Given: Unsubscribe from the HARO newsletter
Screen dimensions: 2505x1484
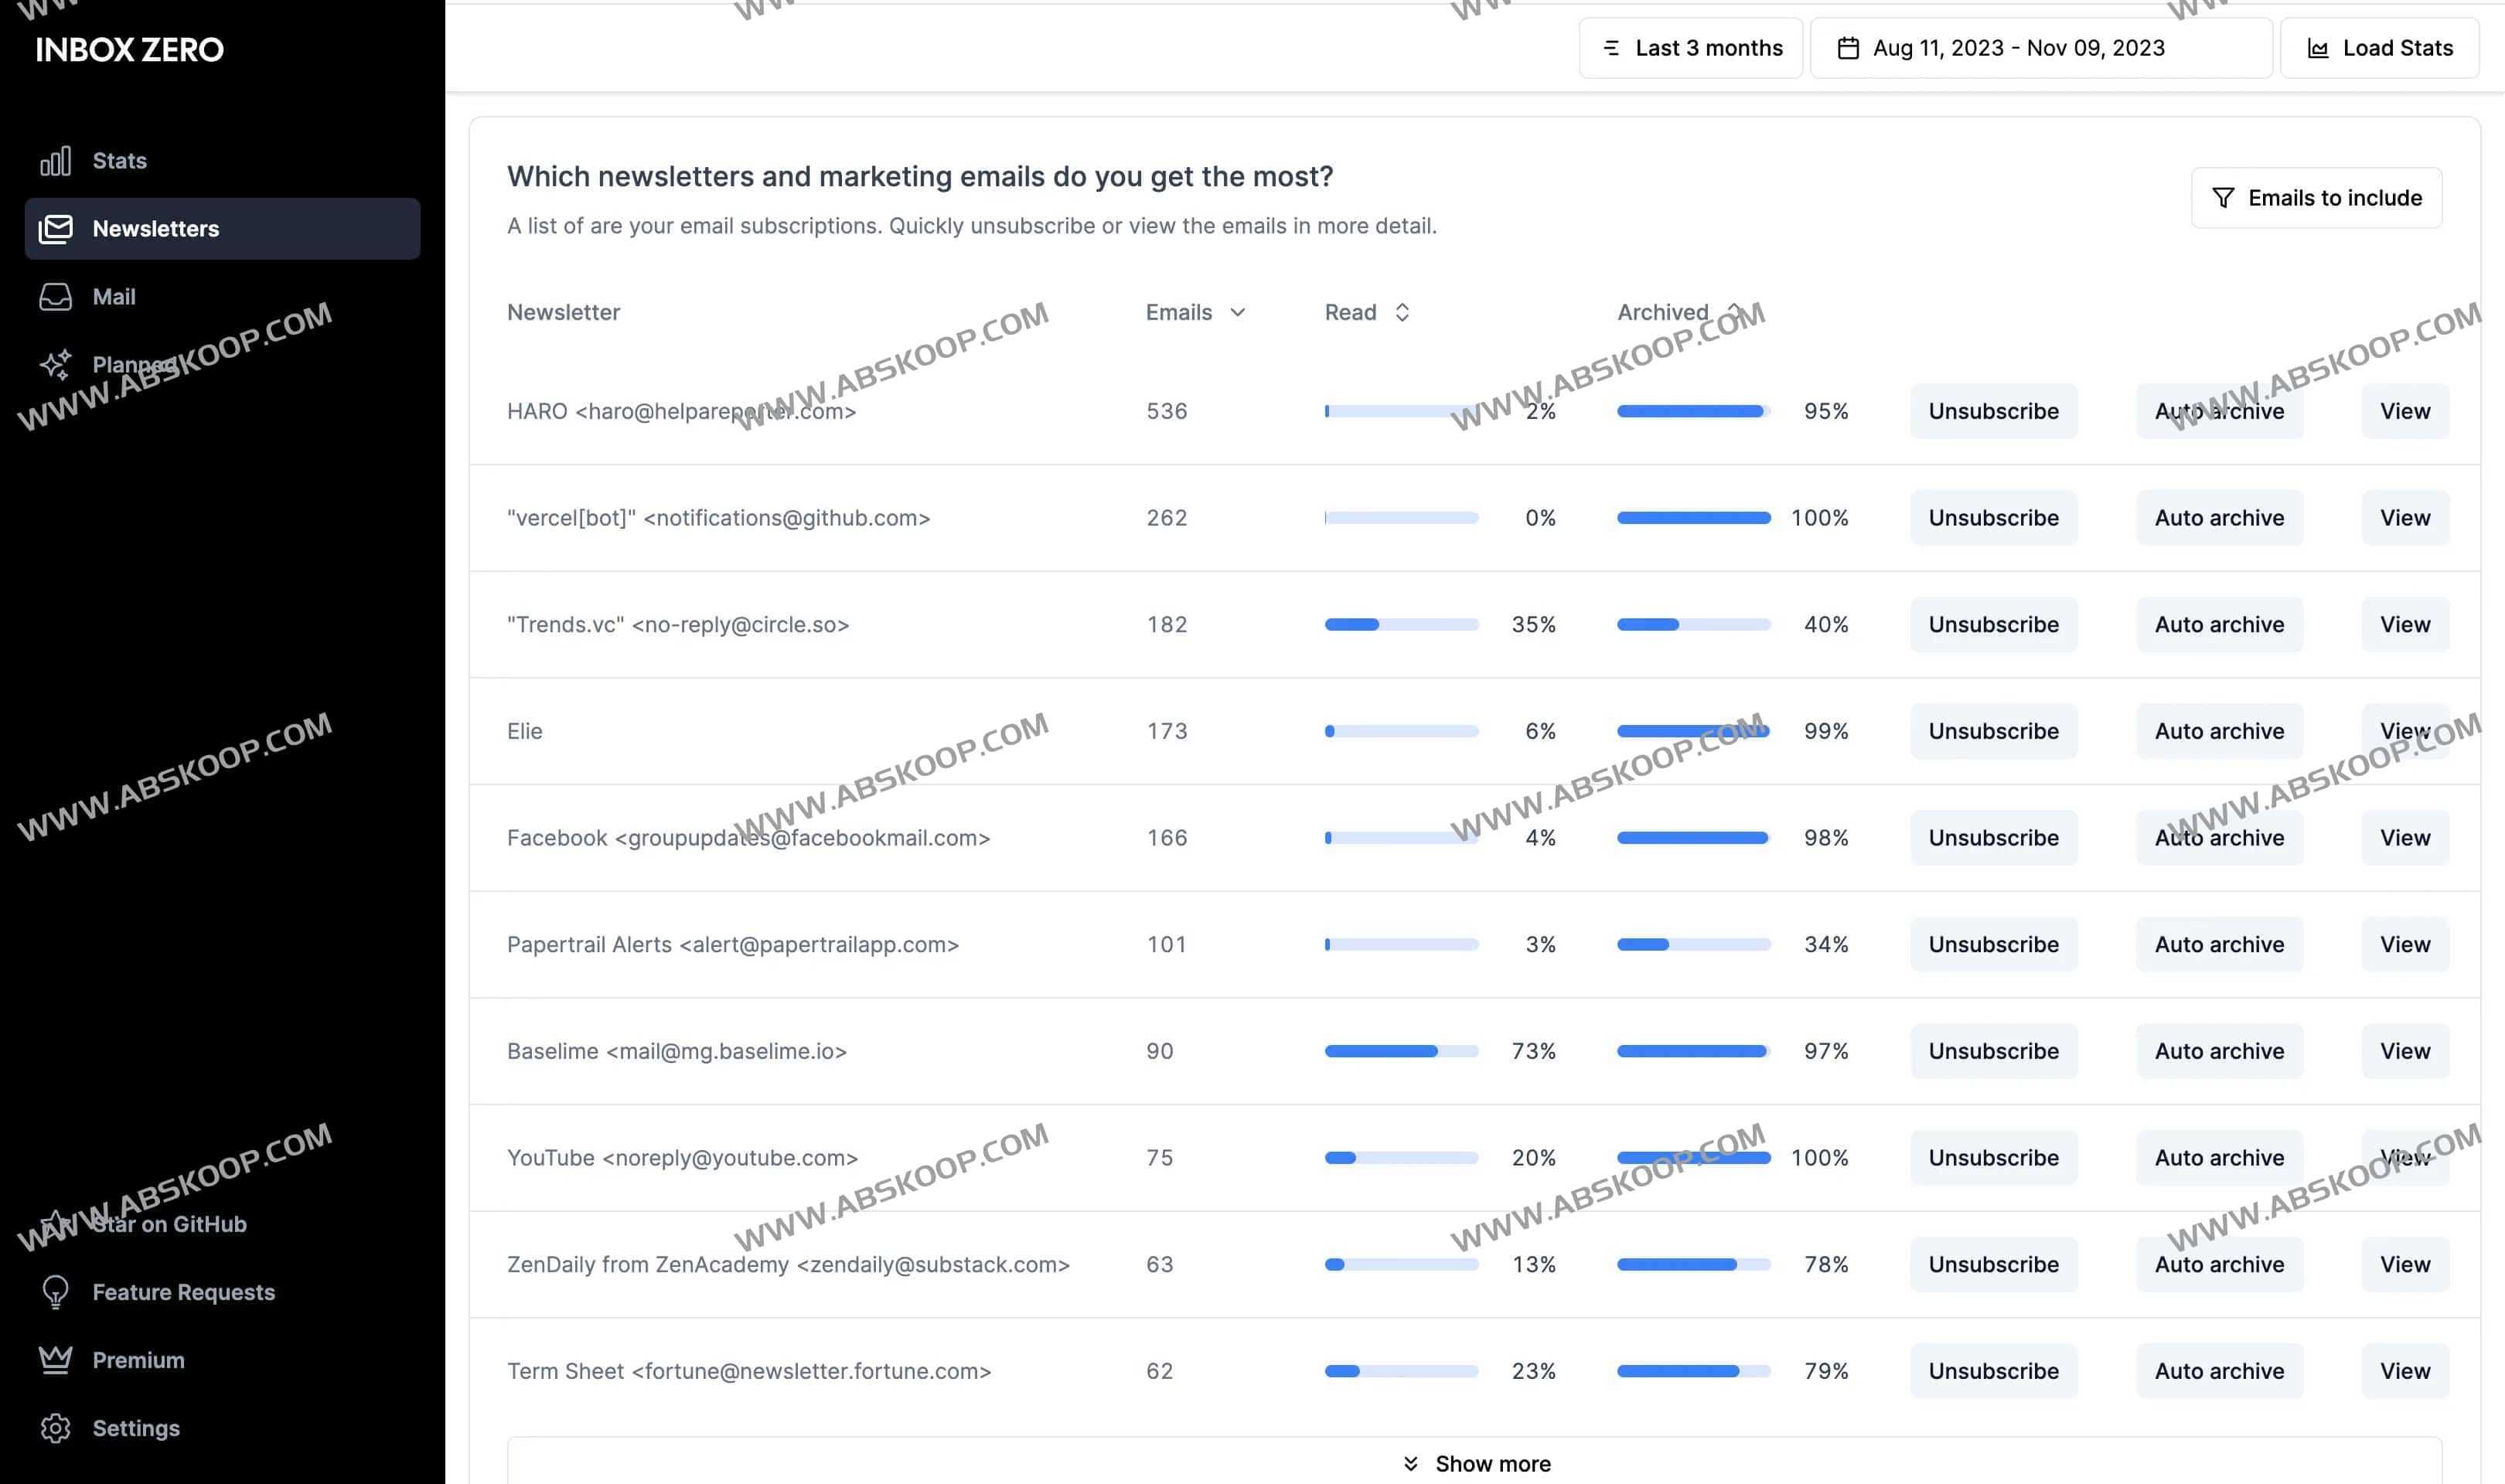Looking at the screenshot, I should tap(1992, 411).
